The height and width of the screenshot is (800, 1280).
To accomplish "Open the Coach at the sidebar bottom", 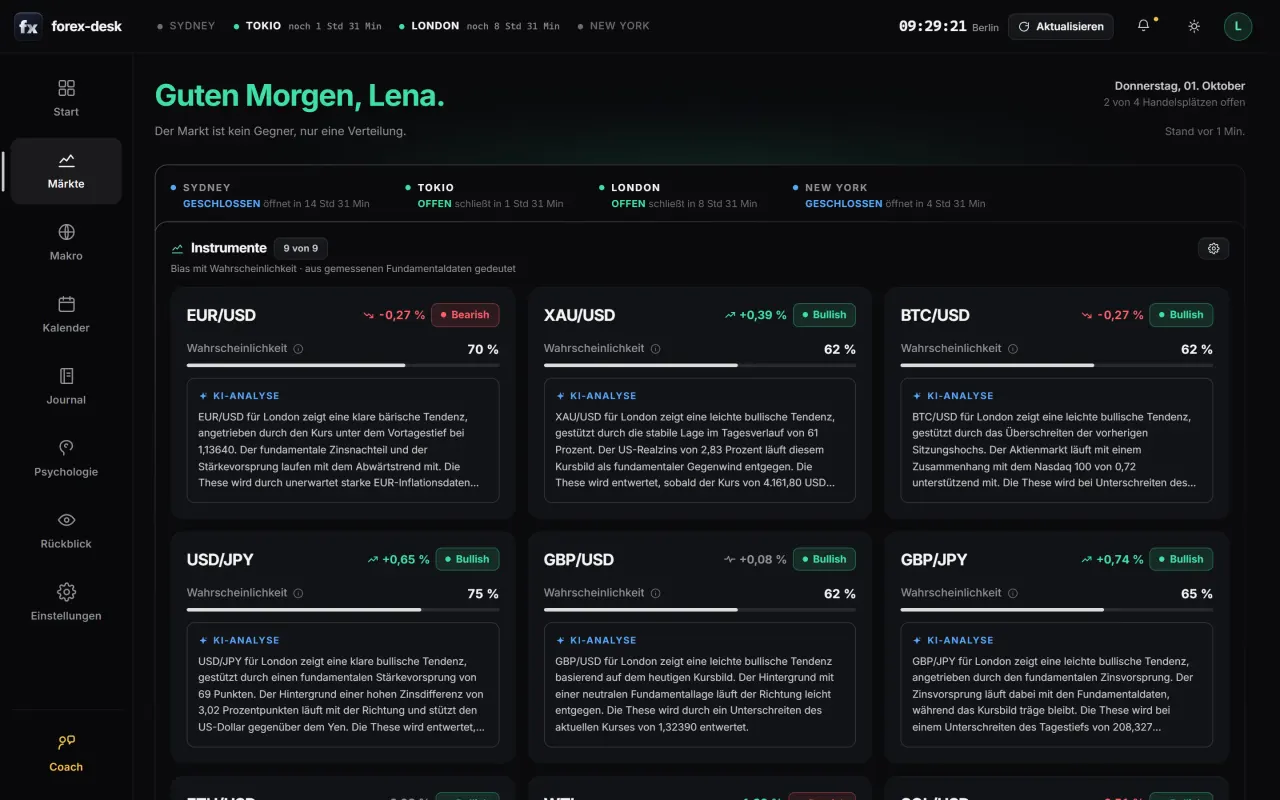I will tap(66, 754).
